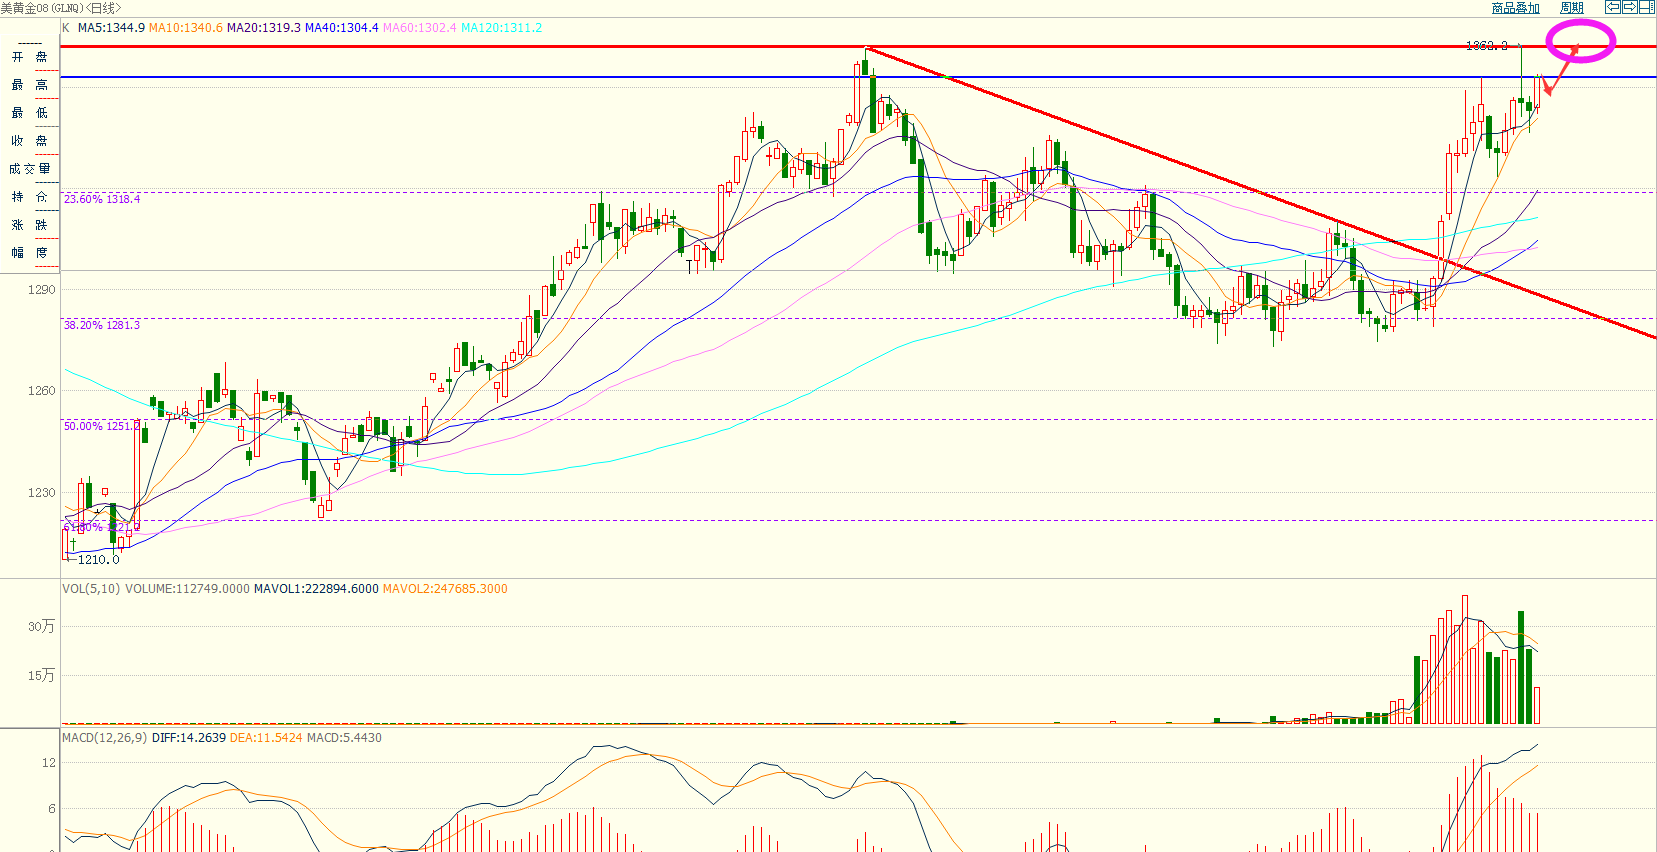Image resolution: width=1657 pixels, height=852 pixels.
Task: Select the MA40:1304.4 indicator label
Action: pyautogui.click(x=342, y=28)
